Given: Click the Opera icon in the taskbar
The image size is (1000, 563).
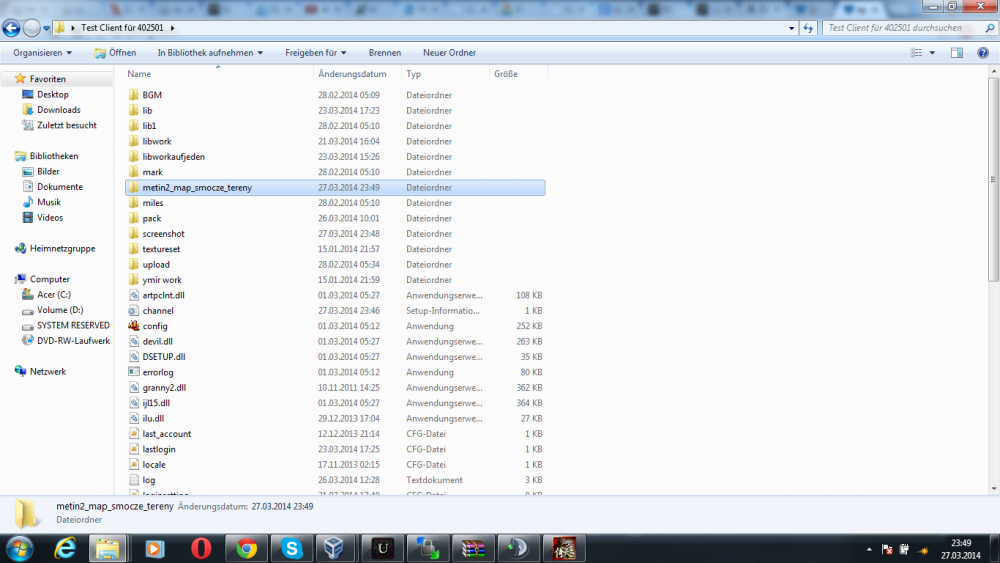Looking at the screenshot, I should click(201, 548).
